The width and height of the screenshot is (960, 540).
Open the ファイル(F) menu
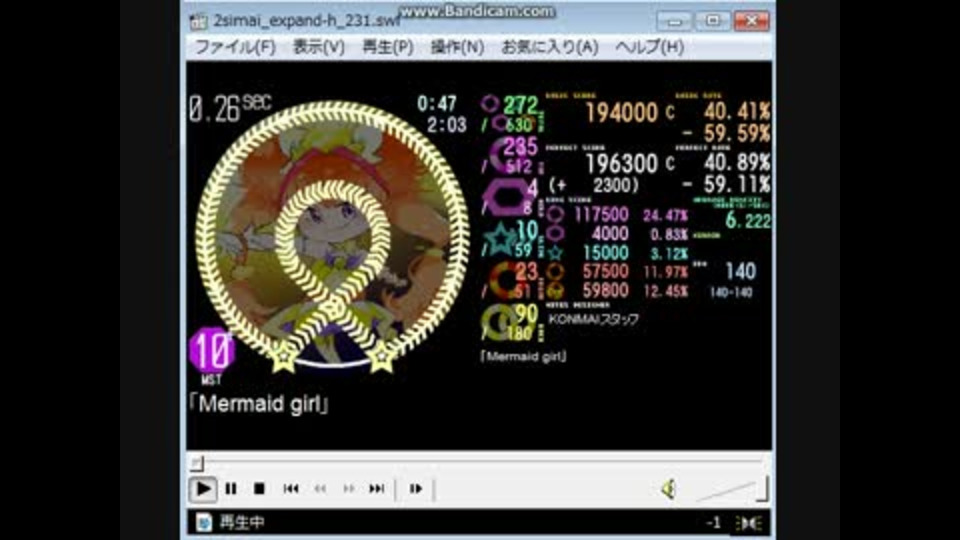click(x=235, y=47)
